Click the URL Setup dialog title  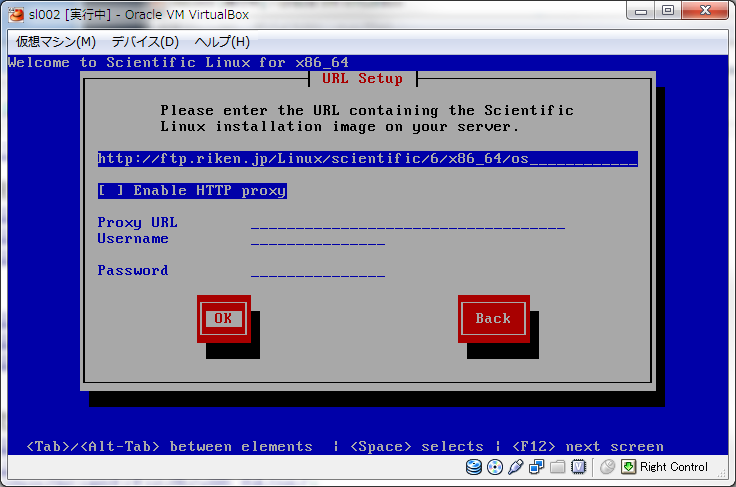[362, 78]
